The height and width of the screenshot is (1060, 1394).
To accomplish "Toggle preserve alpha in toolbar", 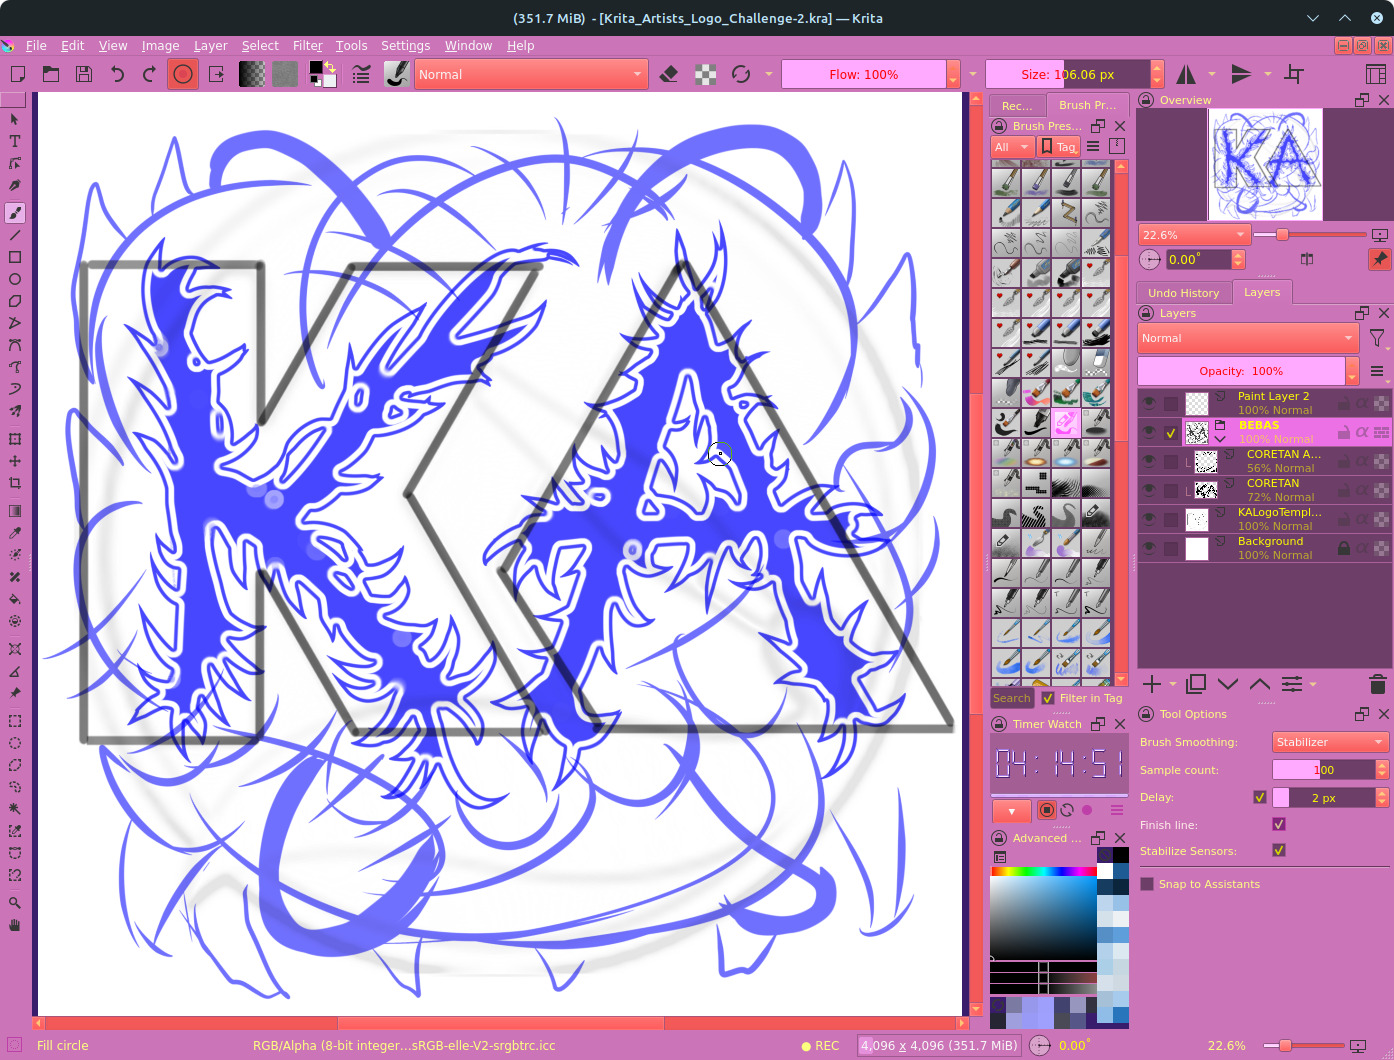I will (x=705, y=74).
